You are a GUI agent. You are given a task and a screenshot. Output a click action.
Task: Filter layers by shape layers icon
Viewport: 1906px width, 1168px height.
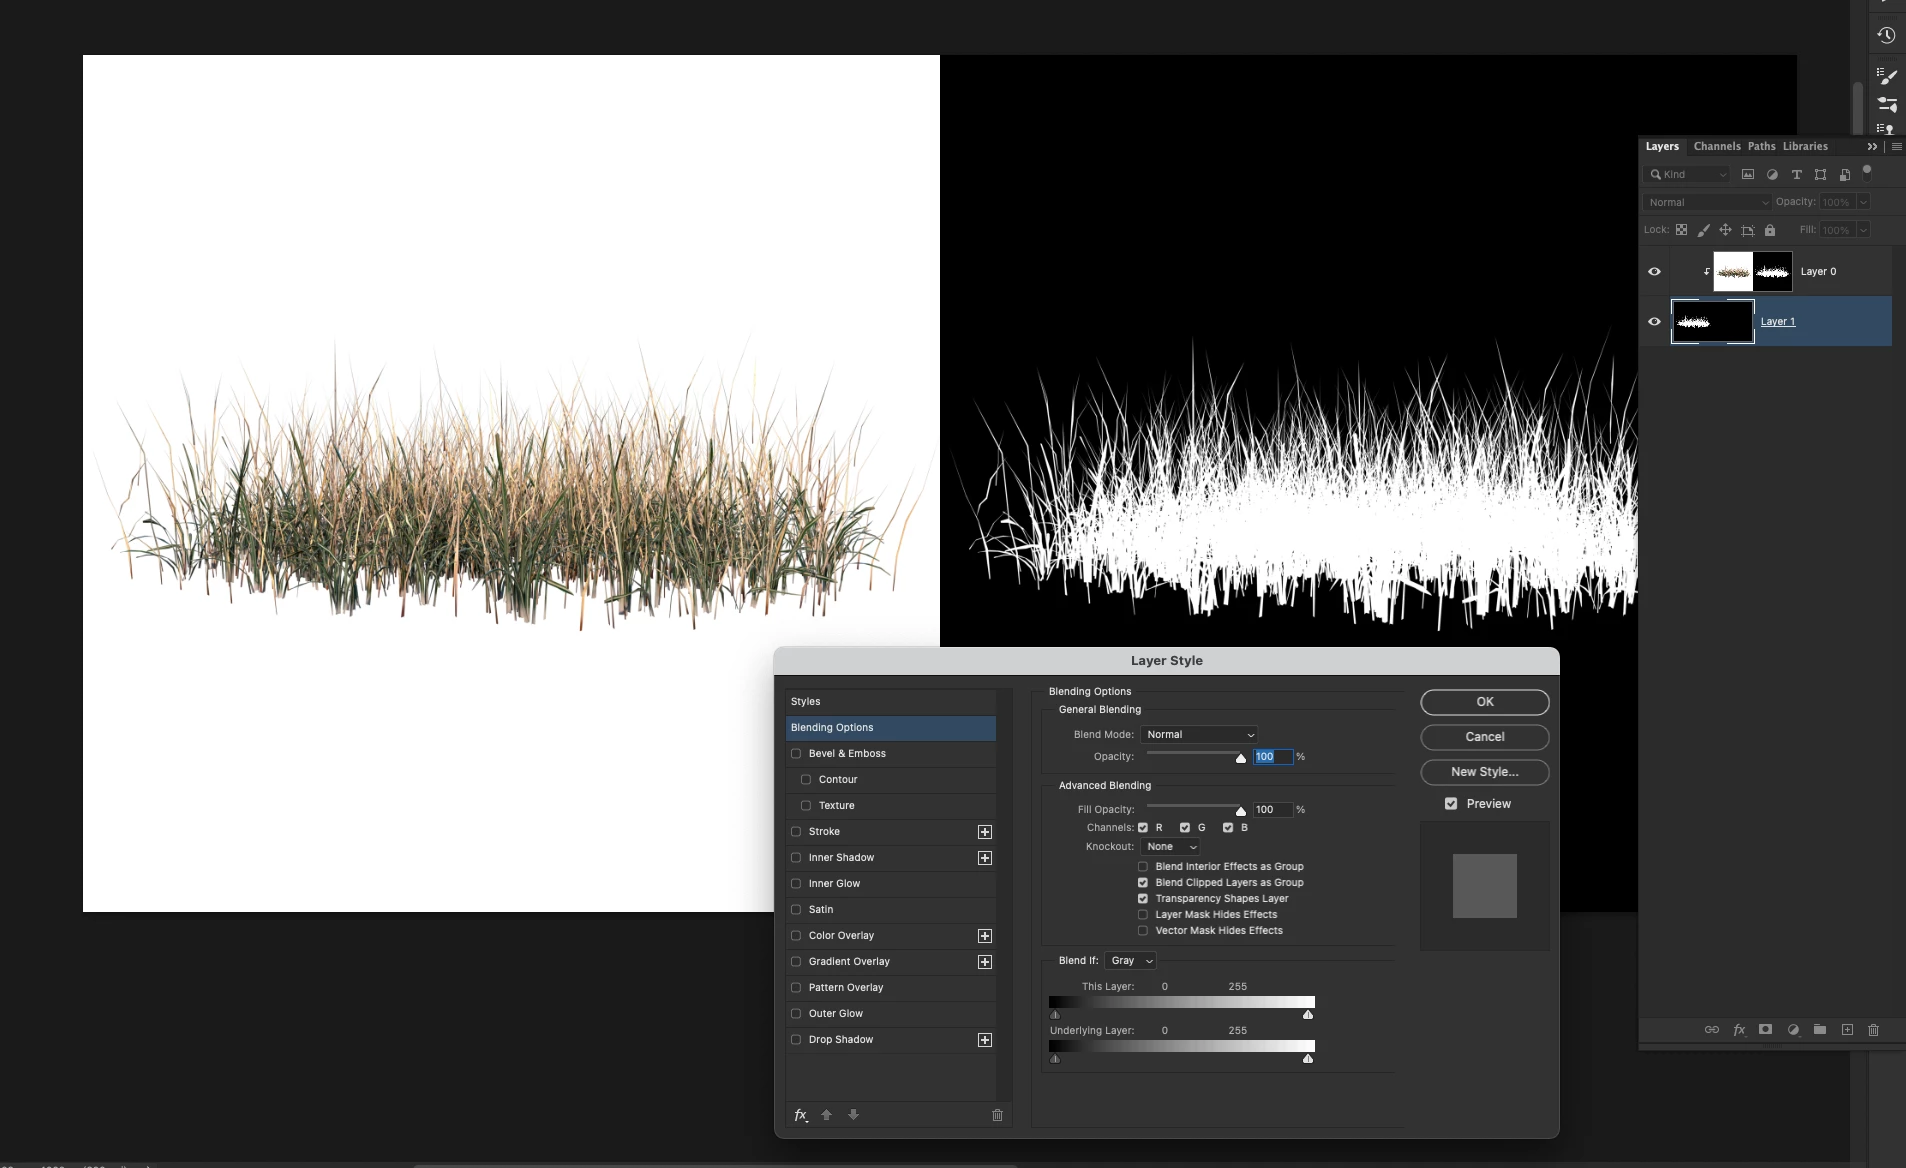point(1820,174)
